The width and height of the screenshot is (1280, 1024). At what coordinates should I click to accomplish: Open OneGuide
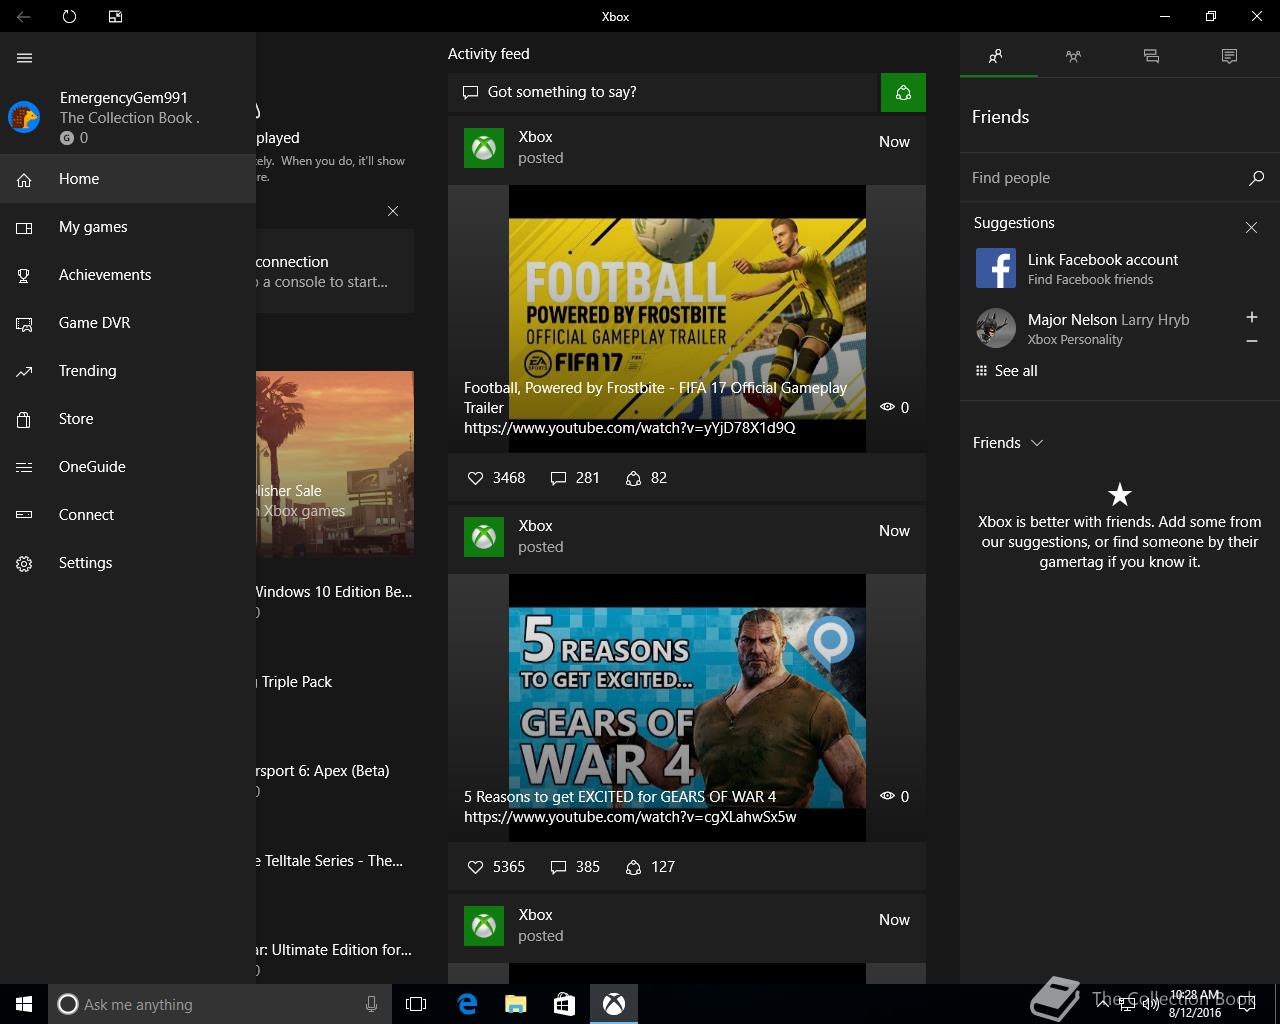click(x=128, y=467)
